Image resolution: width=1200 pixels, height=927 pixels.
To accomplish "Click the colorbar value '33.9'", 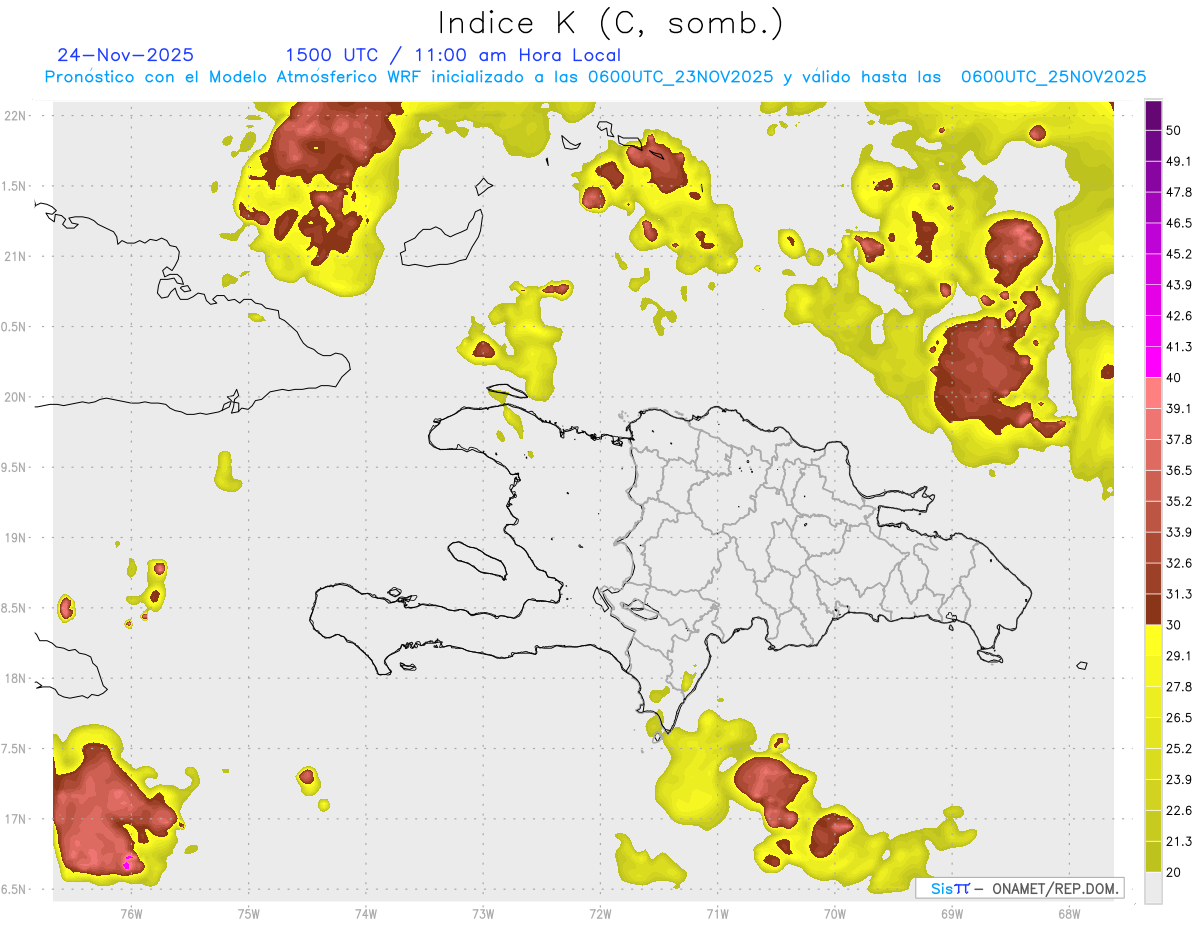I will [1179, 532].
